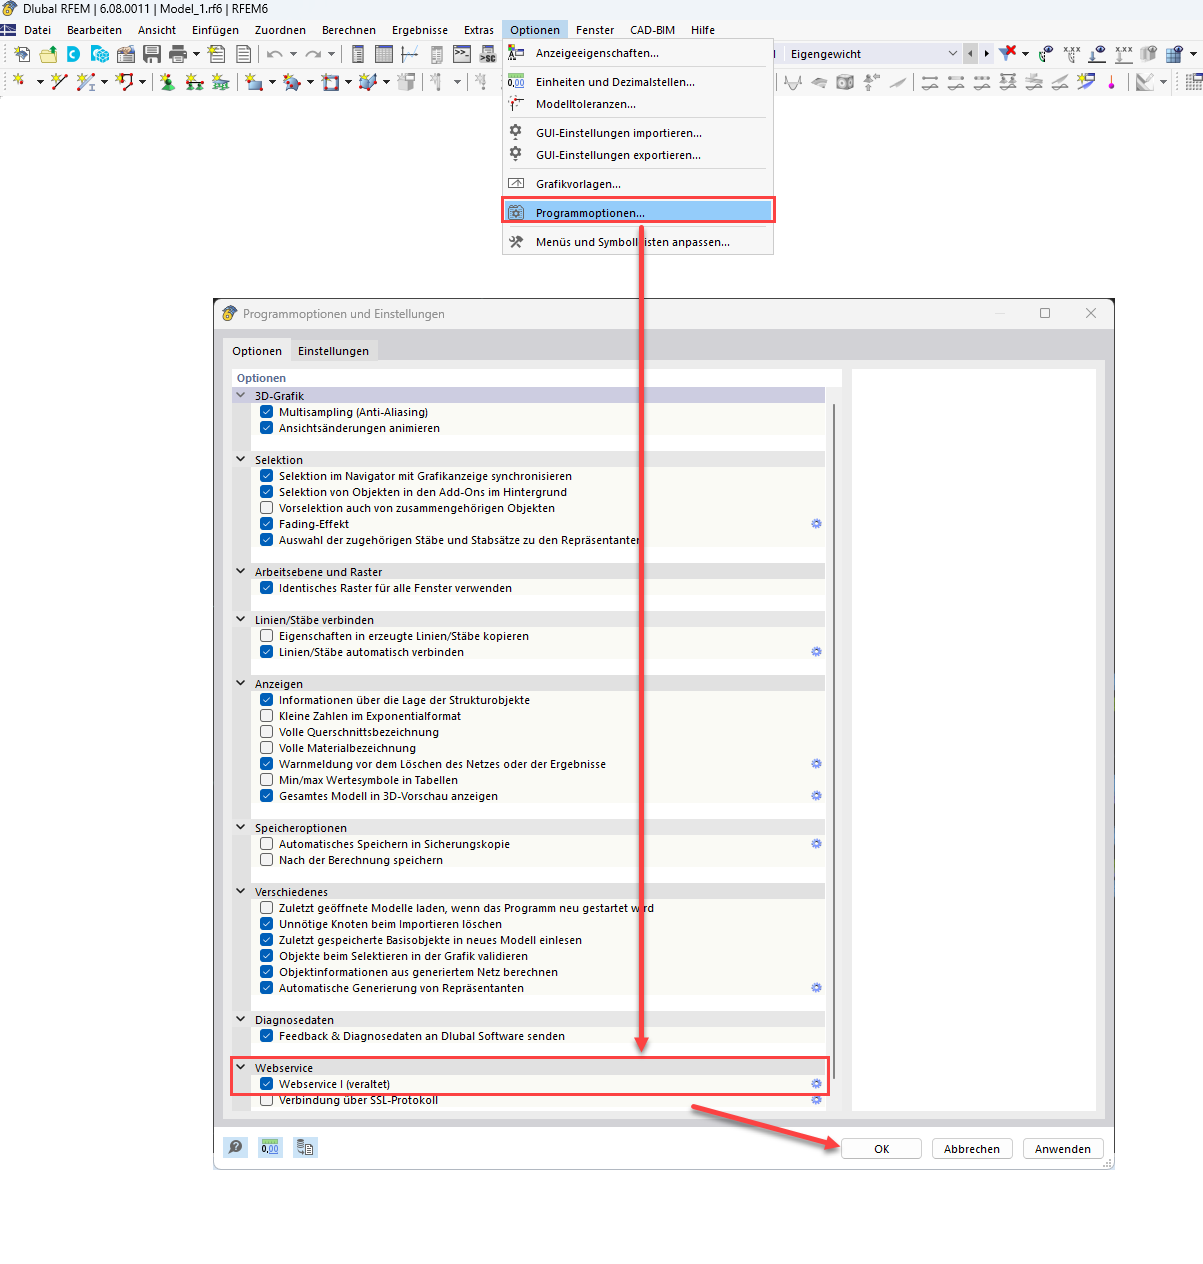Viewport: 1203px width, 1264px height.
Task: Collapse the Webservice section
Action: [241, 1068]
